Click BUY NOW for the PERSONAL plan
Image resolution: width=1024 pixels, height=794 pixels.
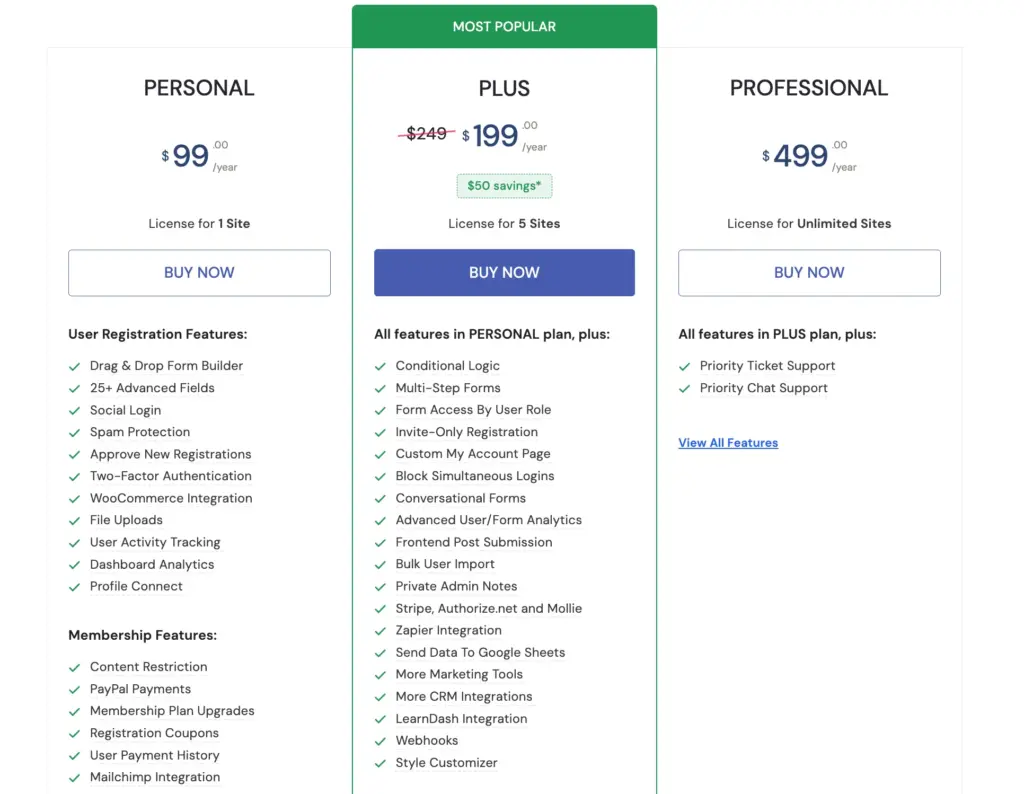[x=199, y=272]
